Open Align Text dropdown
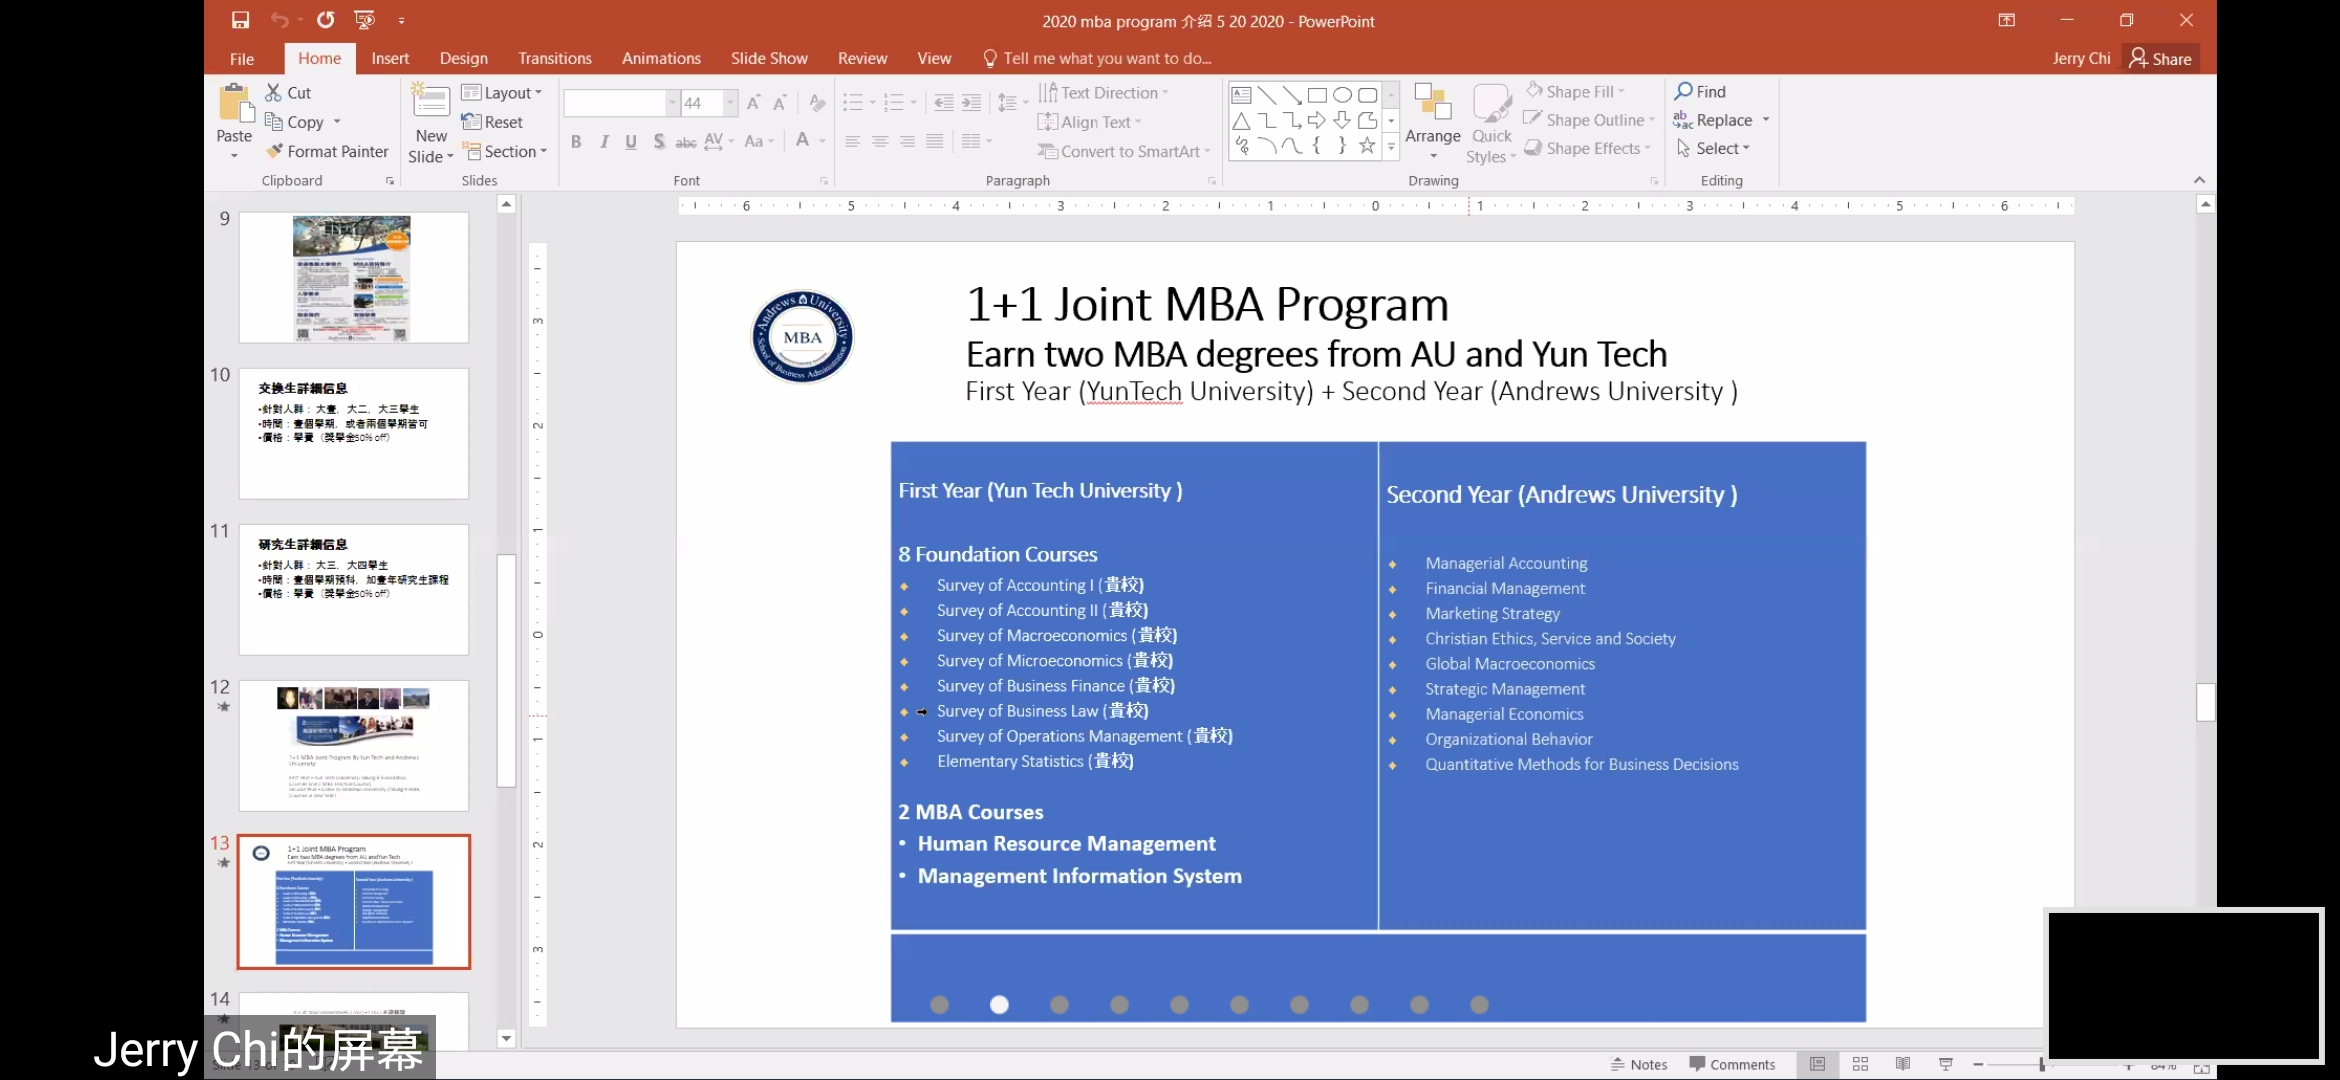2340x1080 pixels. tap(1089, 121)
